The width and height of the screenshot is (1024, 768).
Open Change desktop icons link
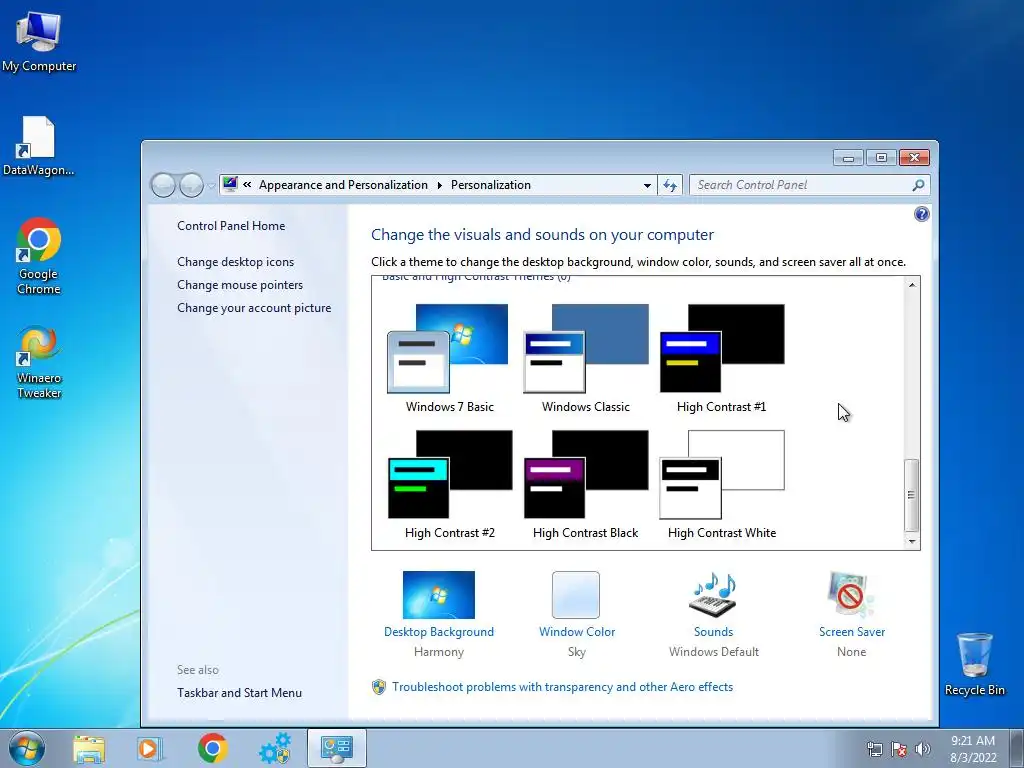click(236, 262)
